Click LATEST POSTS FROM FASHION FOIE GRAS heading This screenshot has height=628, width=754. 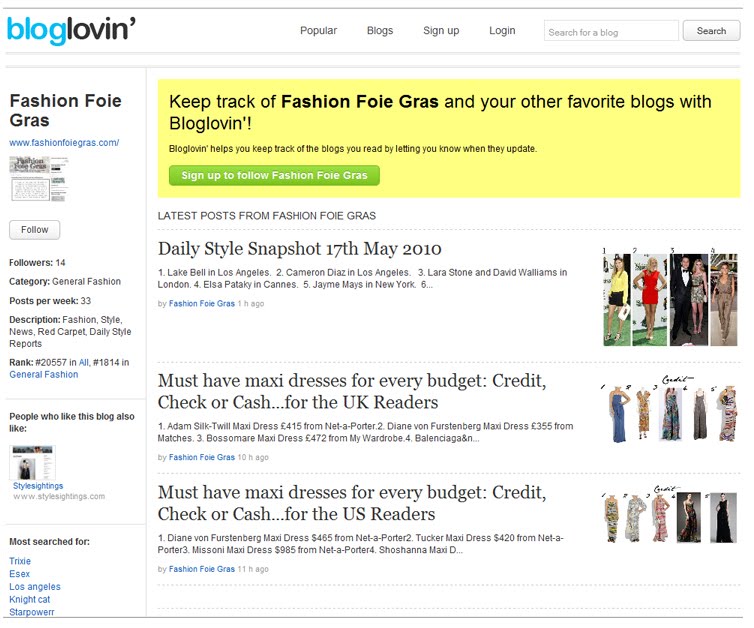[x=267, y=216]
